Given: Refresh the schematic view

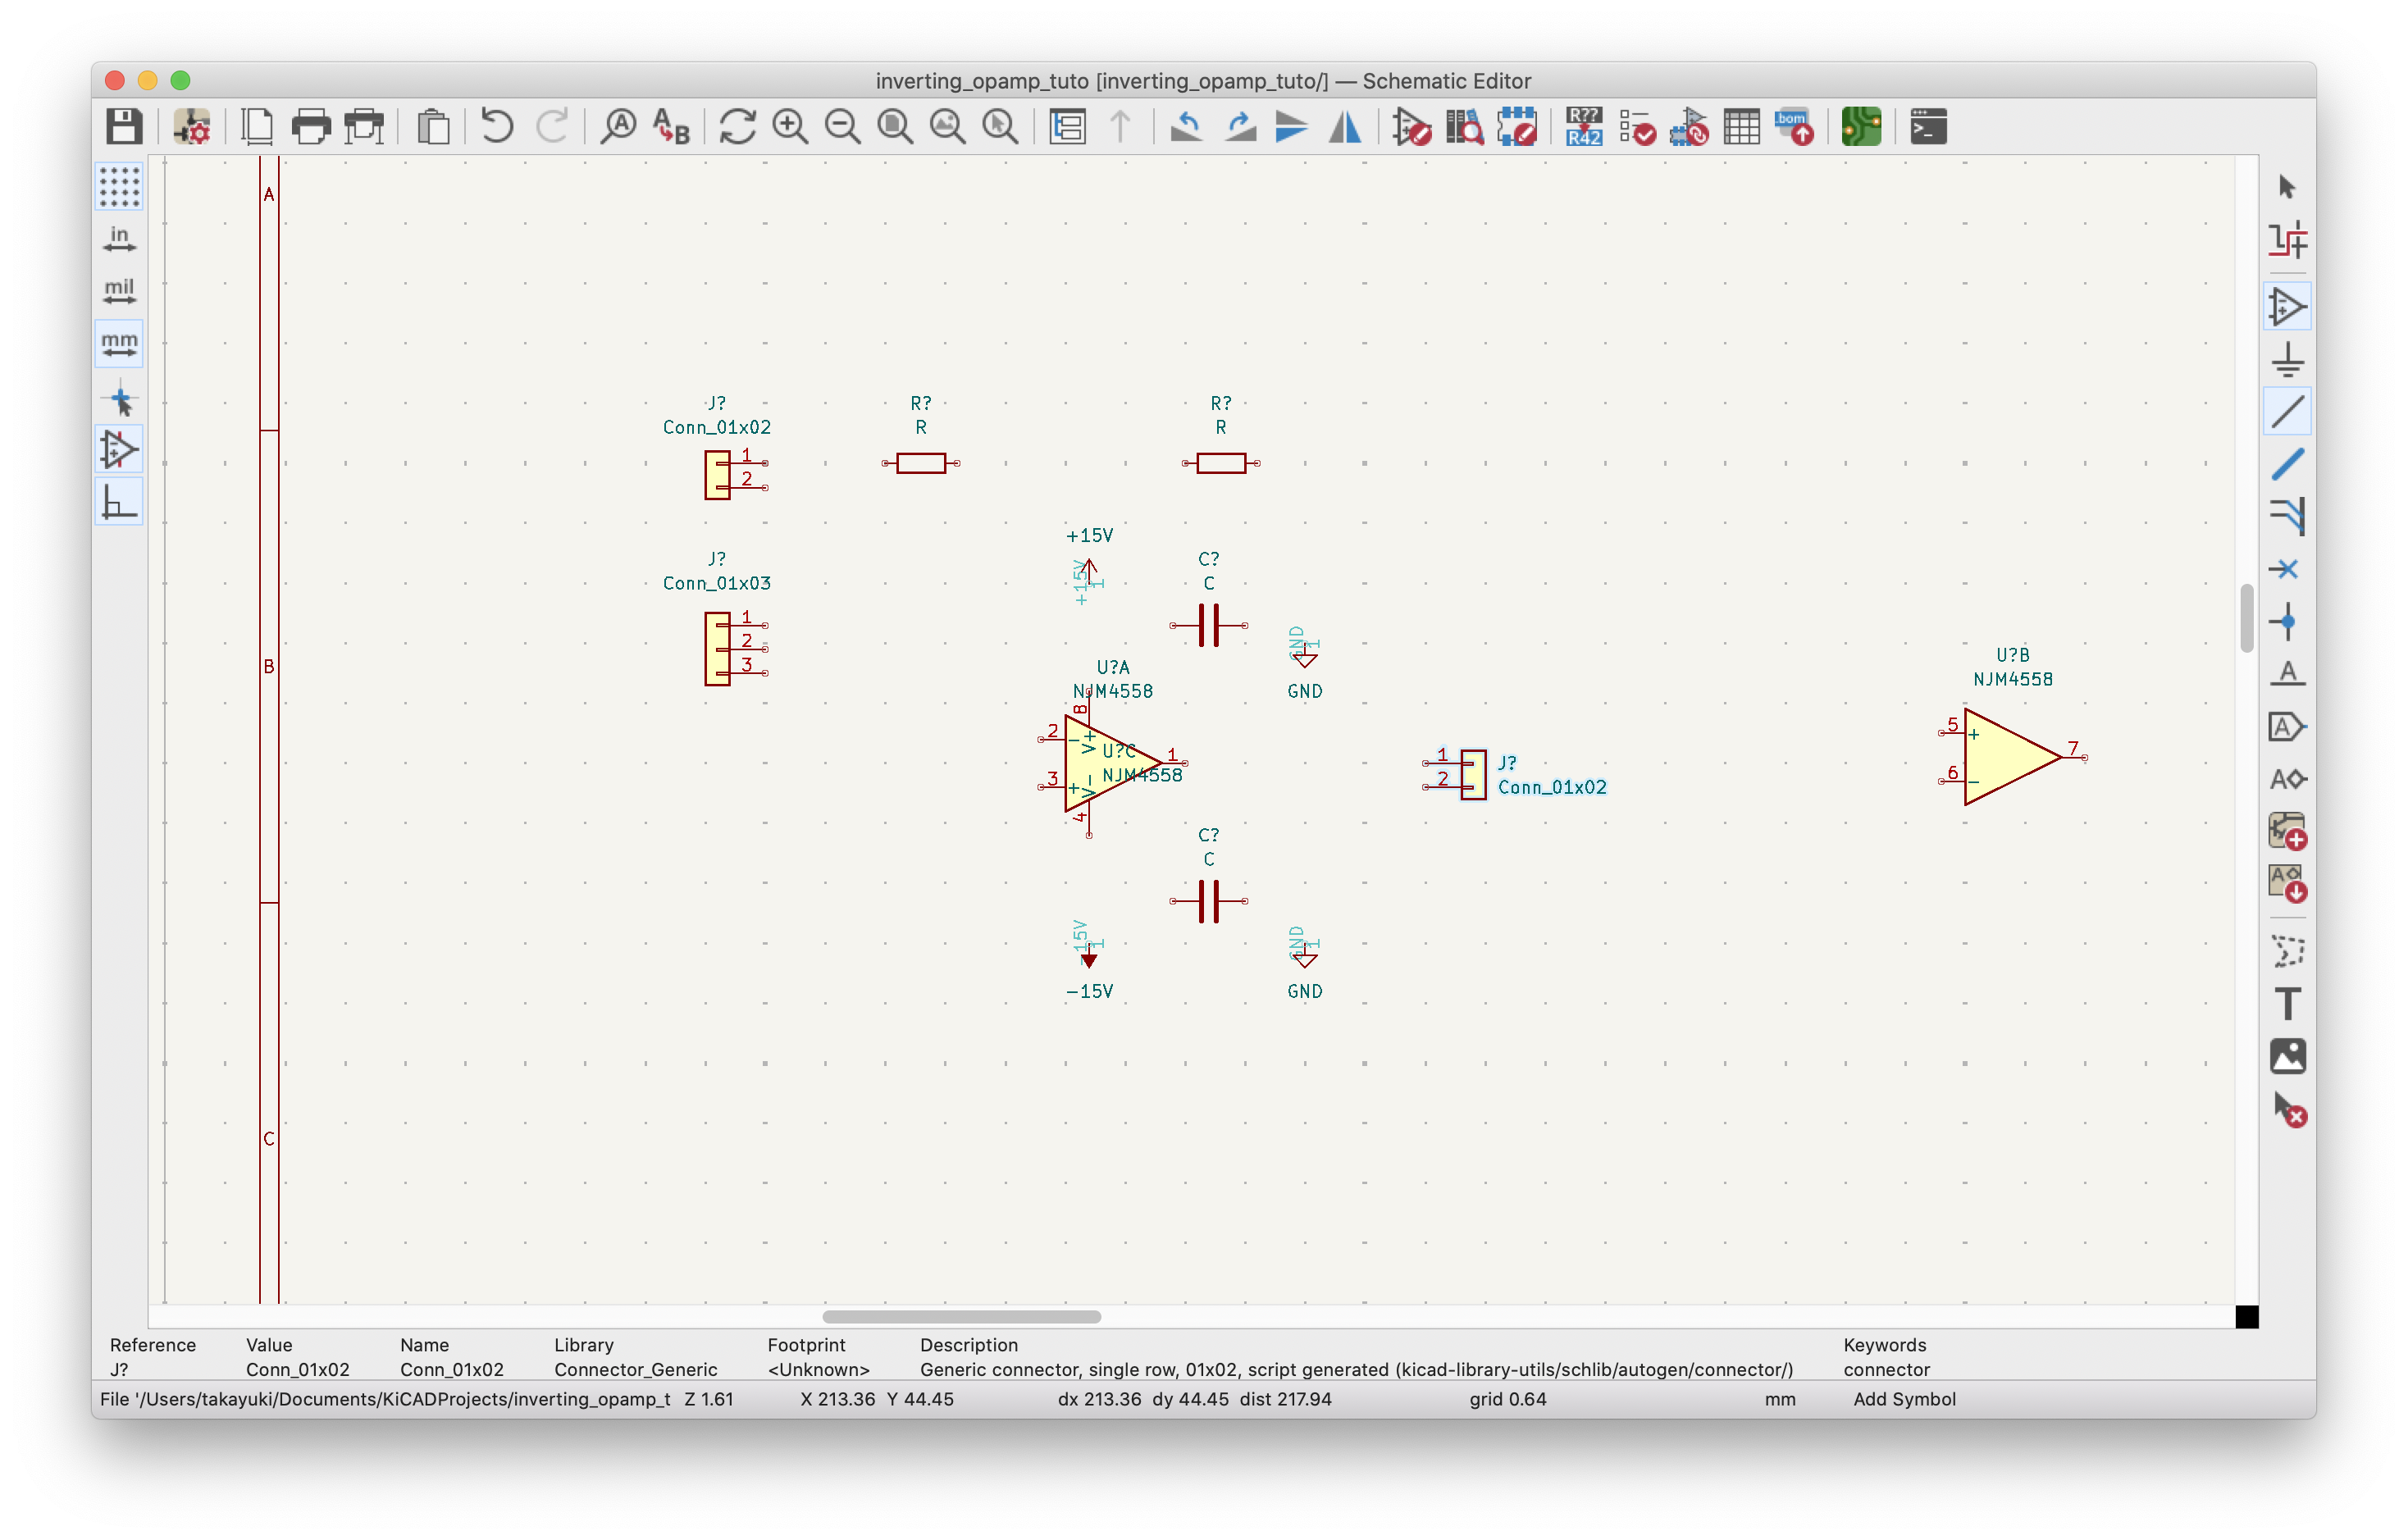Looking at the screenshot, I should pyautogui.click(x=738, y=127).
